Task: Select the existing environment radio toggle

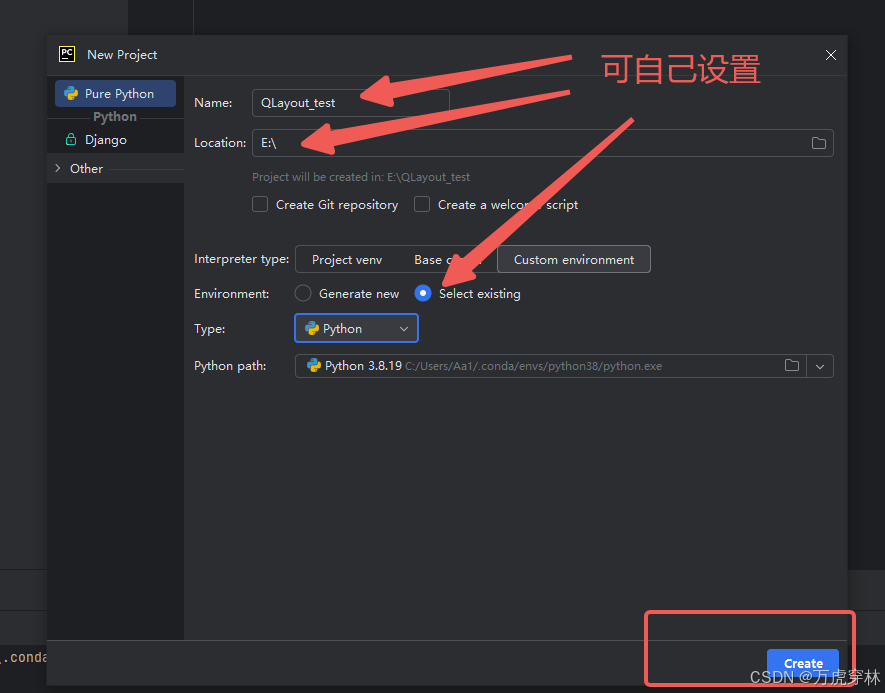Action: 423,293
